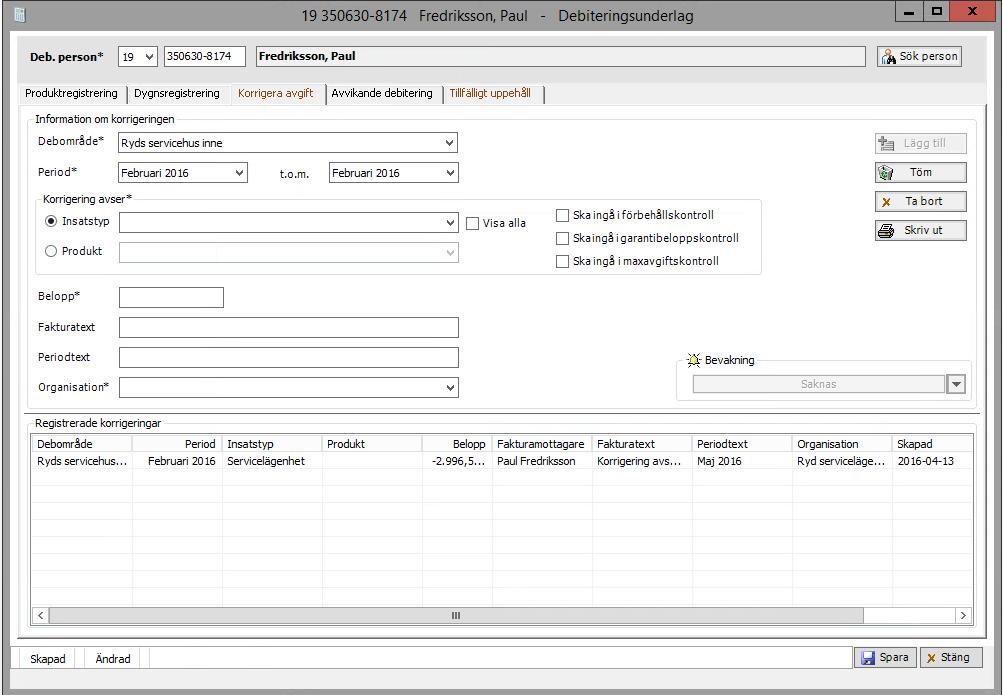Viewport: 1003px width, 695px height.
Task: Click the 2016-04-13 date cell
Action: click(932, 461)
